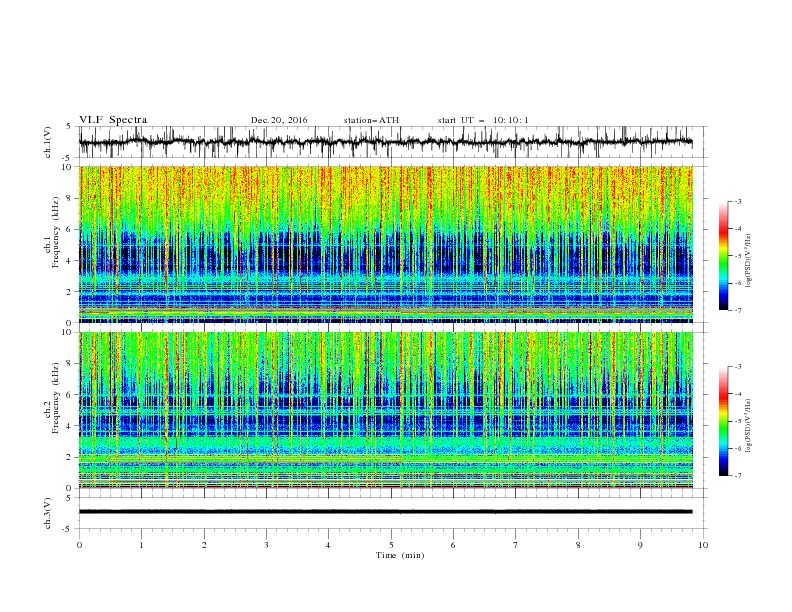Click the ch.1 spectrogram plot
Image resolution: width=792 pixels, height=612 pixels.
click(386, 244)
